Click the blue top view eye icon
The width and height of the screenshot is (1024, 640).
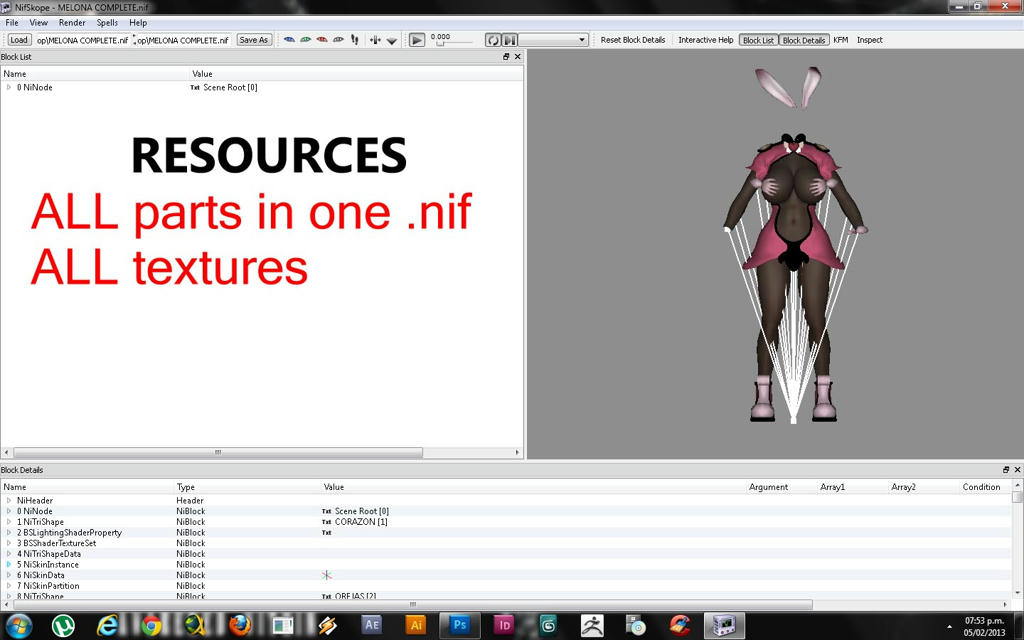click(x=289, y=40)
